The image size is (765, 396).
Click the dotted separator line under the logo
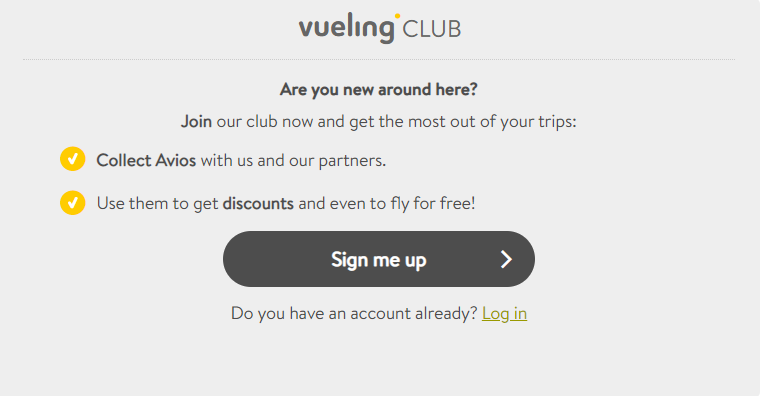click(379, 59)
